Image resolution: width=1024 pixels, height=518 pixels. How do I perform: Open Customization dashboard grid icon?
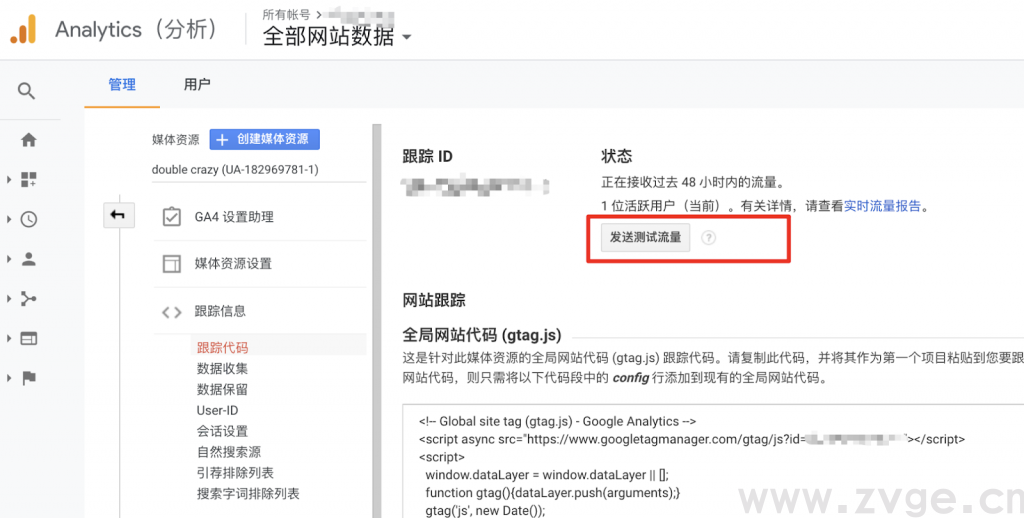pyautogui.click(x=29, y=180)
